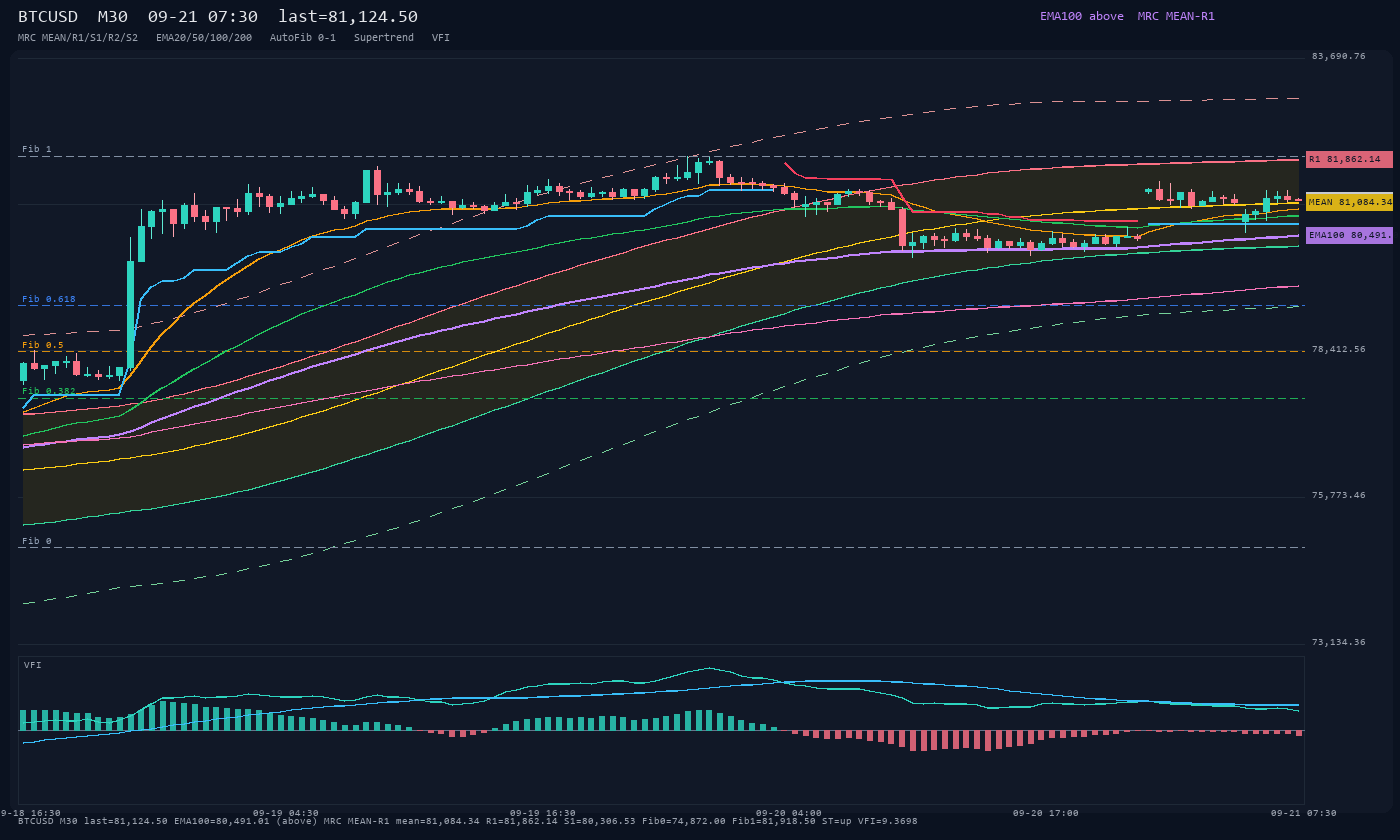
Task: Click the 'Fib 0.382' level label
Action: click(x=49, y=392)
